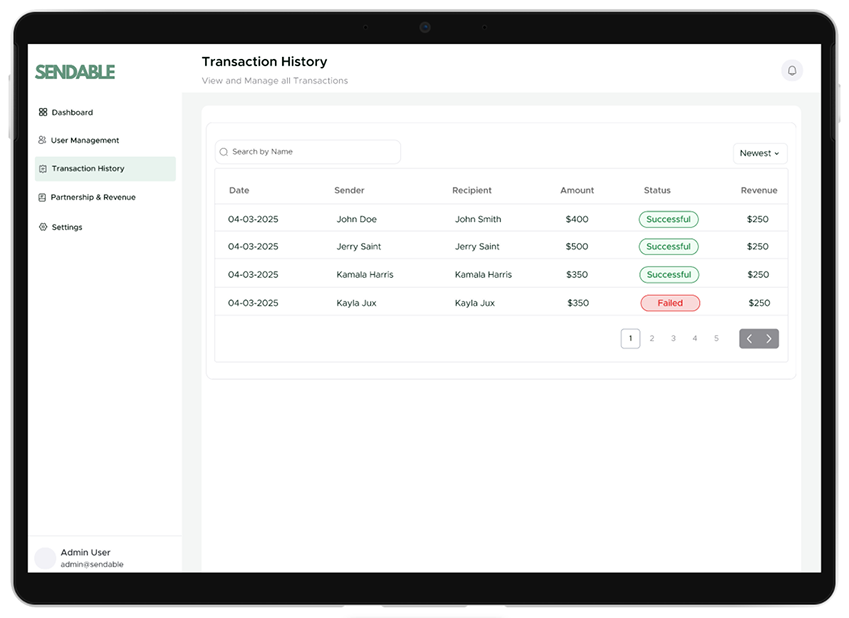Image resolution: width=849 pixels, height=618 pixels.
Task: Click the User Management icon
Action: pyautogui.click(x=43, y=140)
